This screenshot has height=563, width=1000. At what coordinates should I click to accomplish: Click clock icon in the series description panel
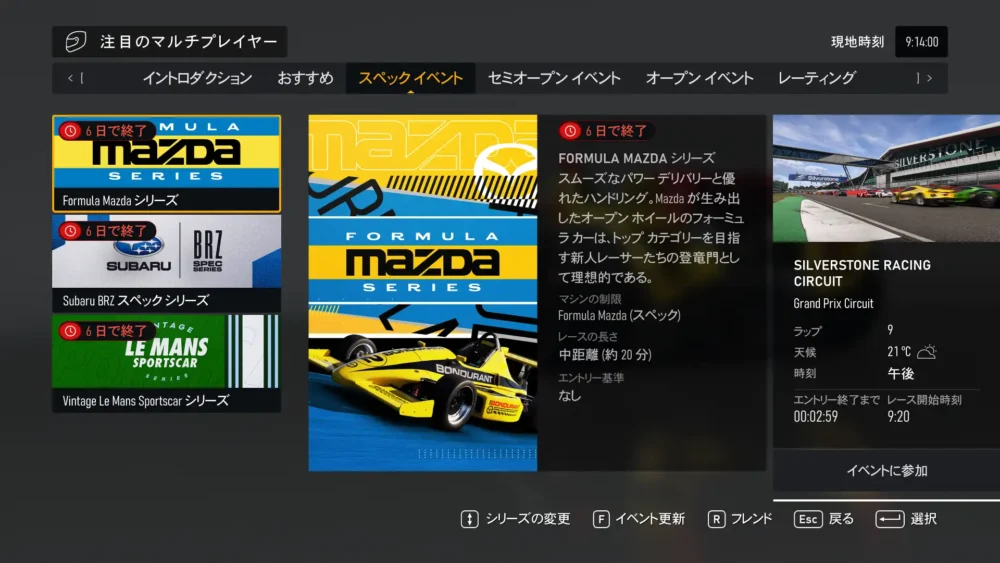click(570, 131)
